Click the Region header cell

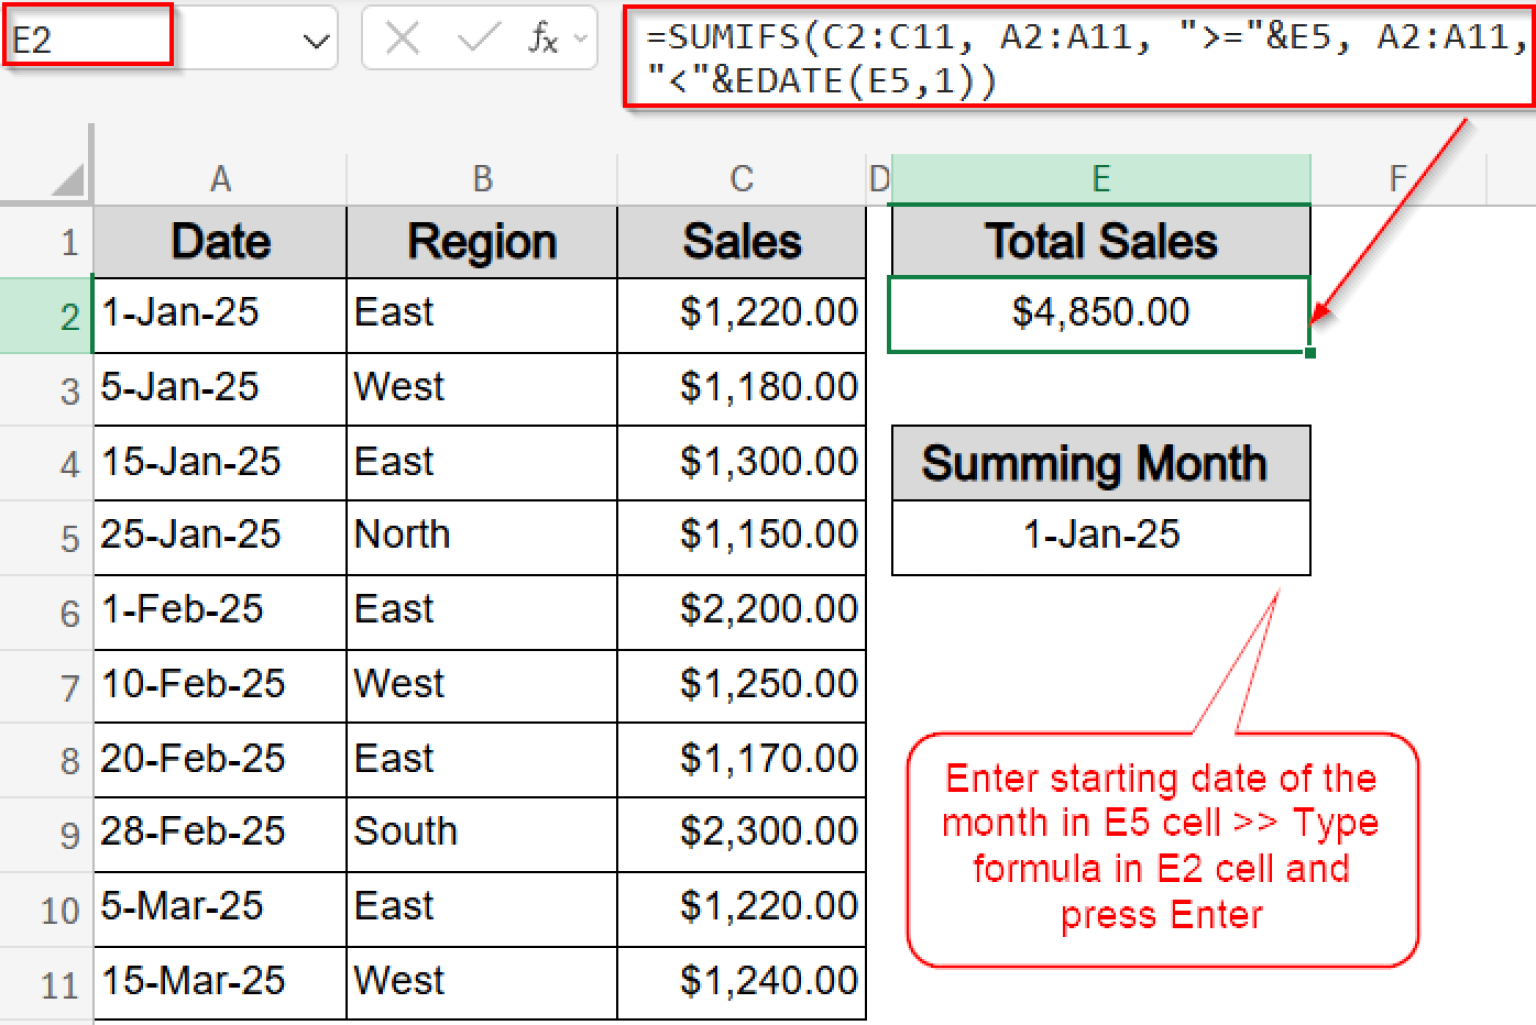(482, 241)
